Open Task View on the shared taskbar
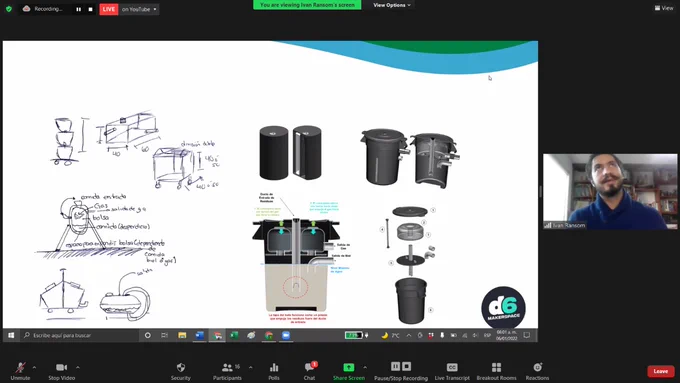This screenshot has width=680, height=383. tap(164, 335)
